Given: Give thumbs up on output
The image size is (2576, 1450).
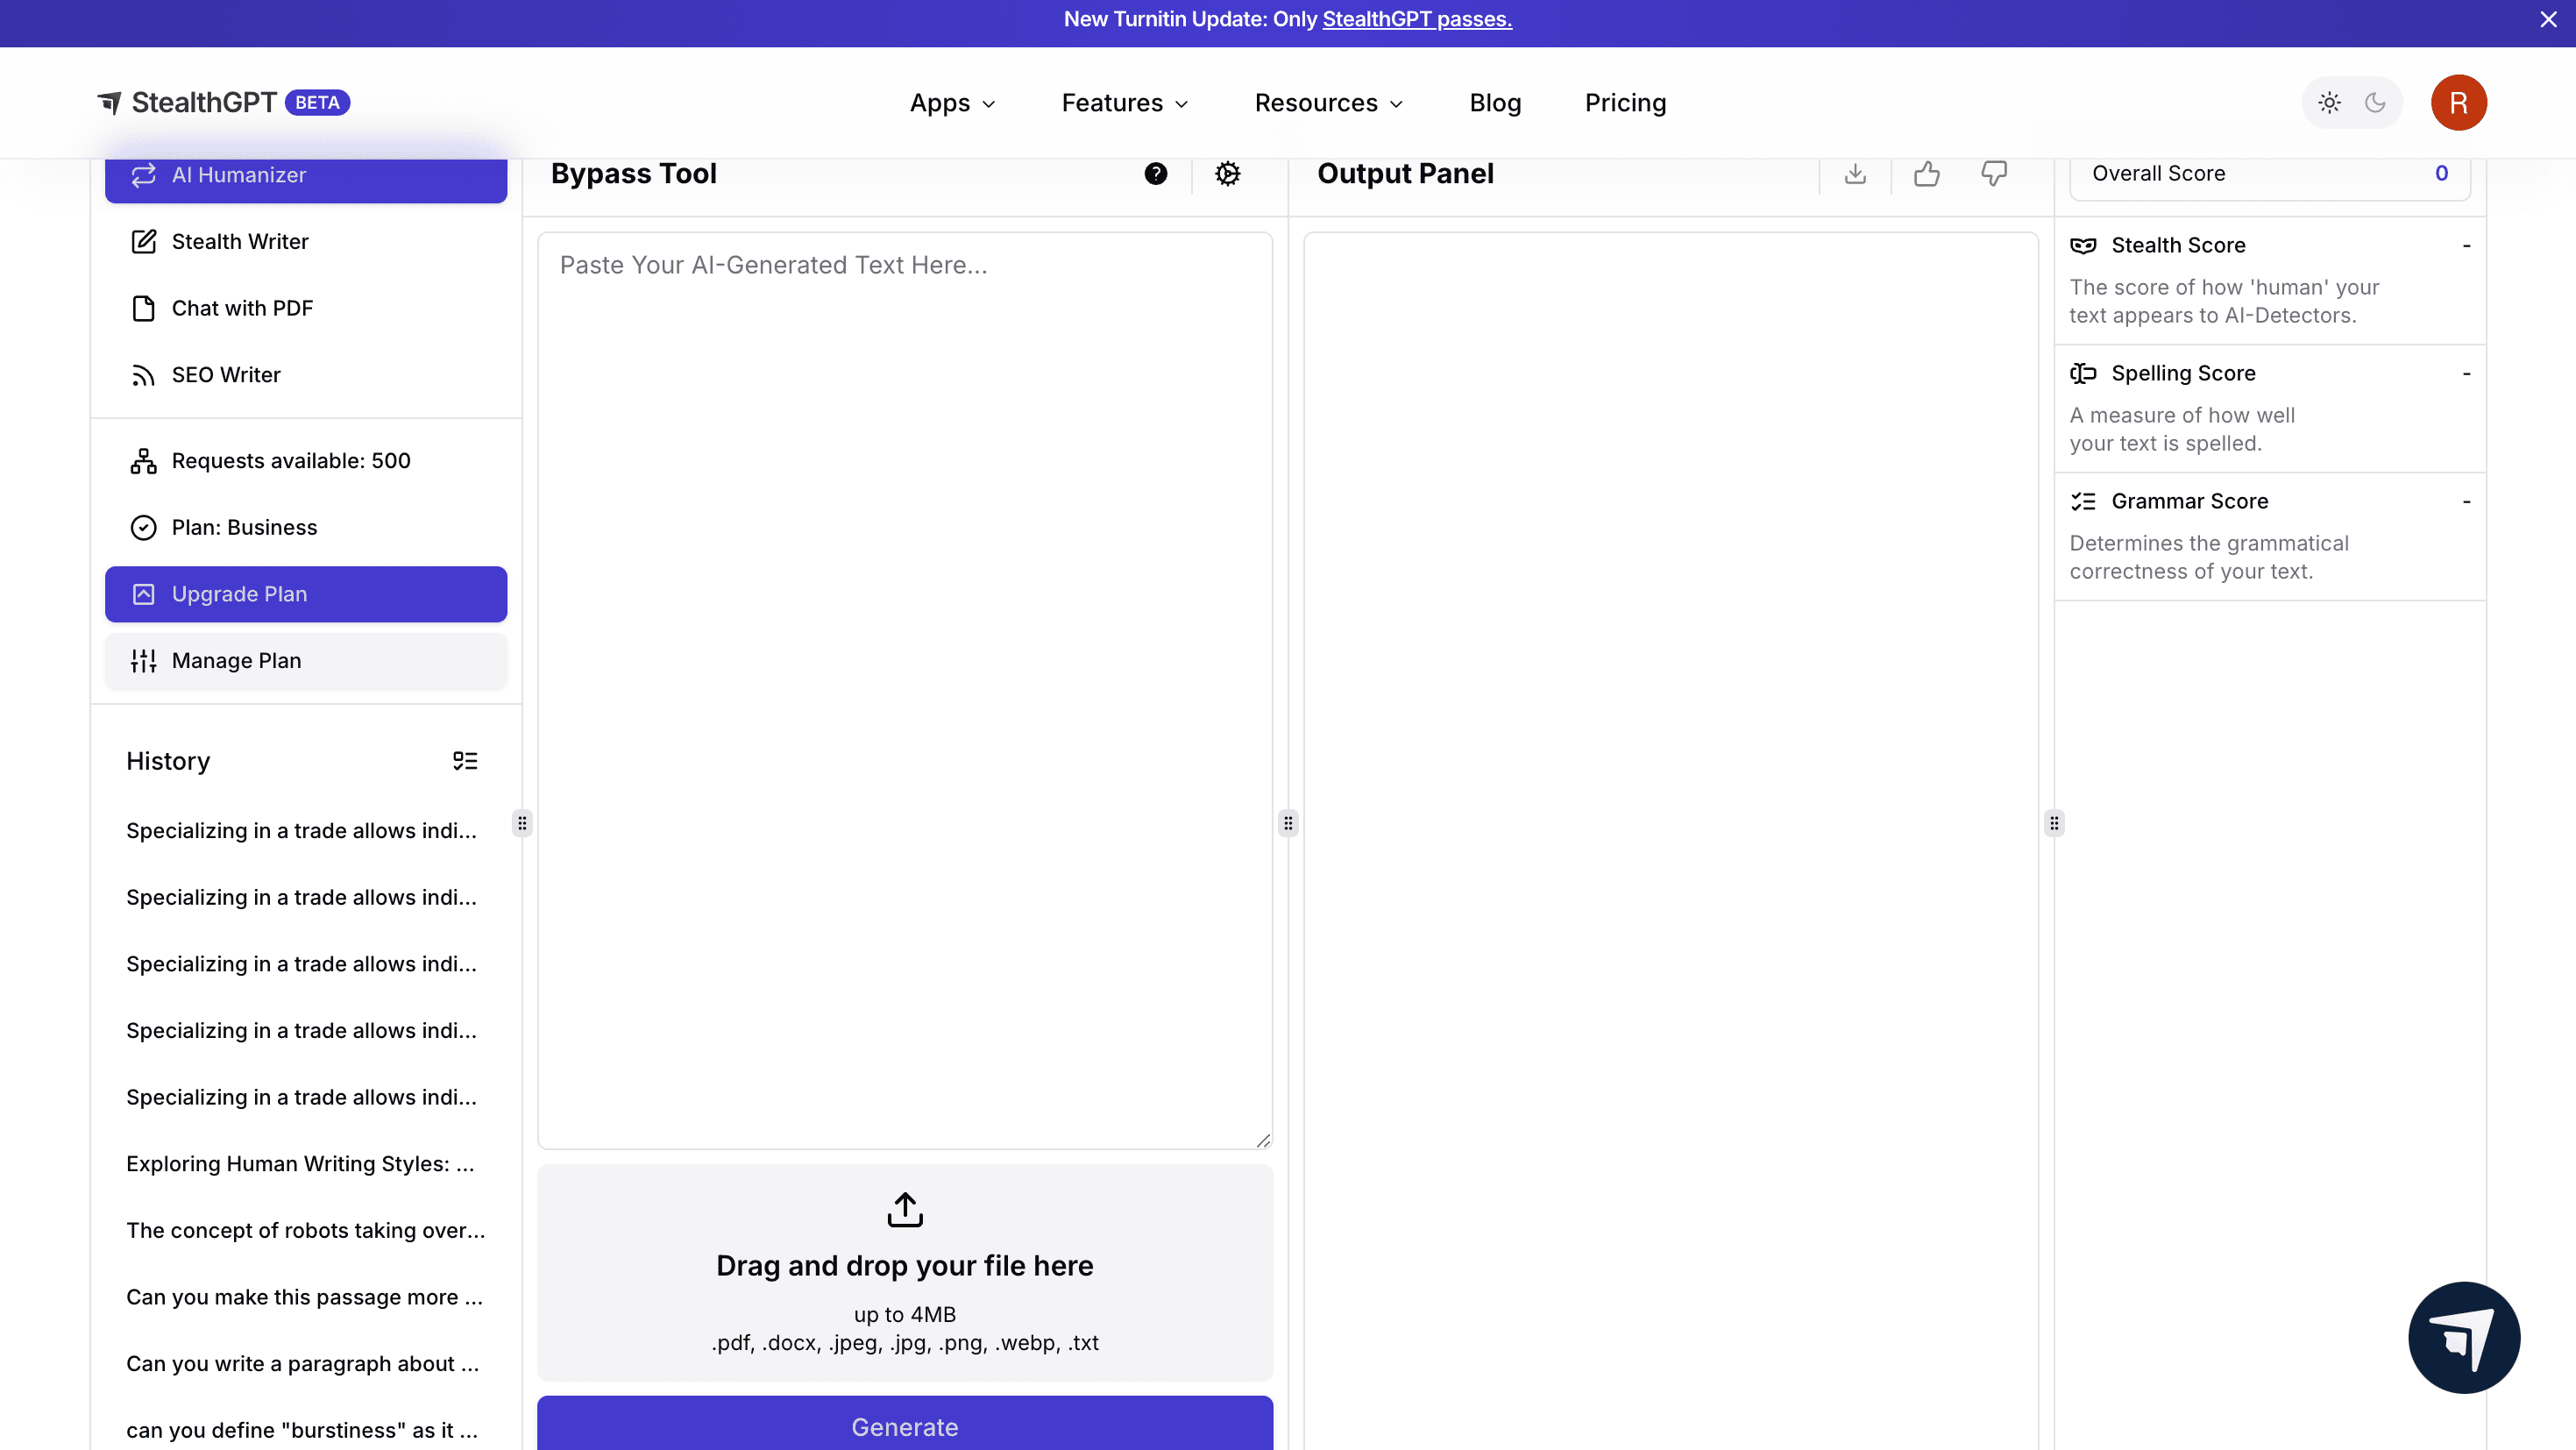Looking at the screenshot, I should (1926, 174).
